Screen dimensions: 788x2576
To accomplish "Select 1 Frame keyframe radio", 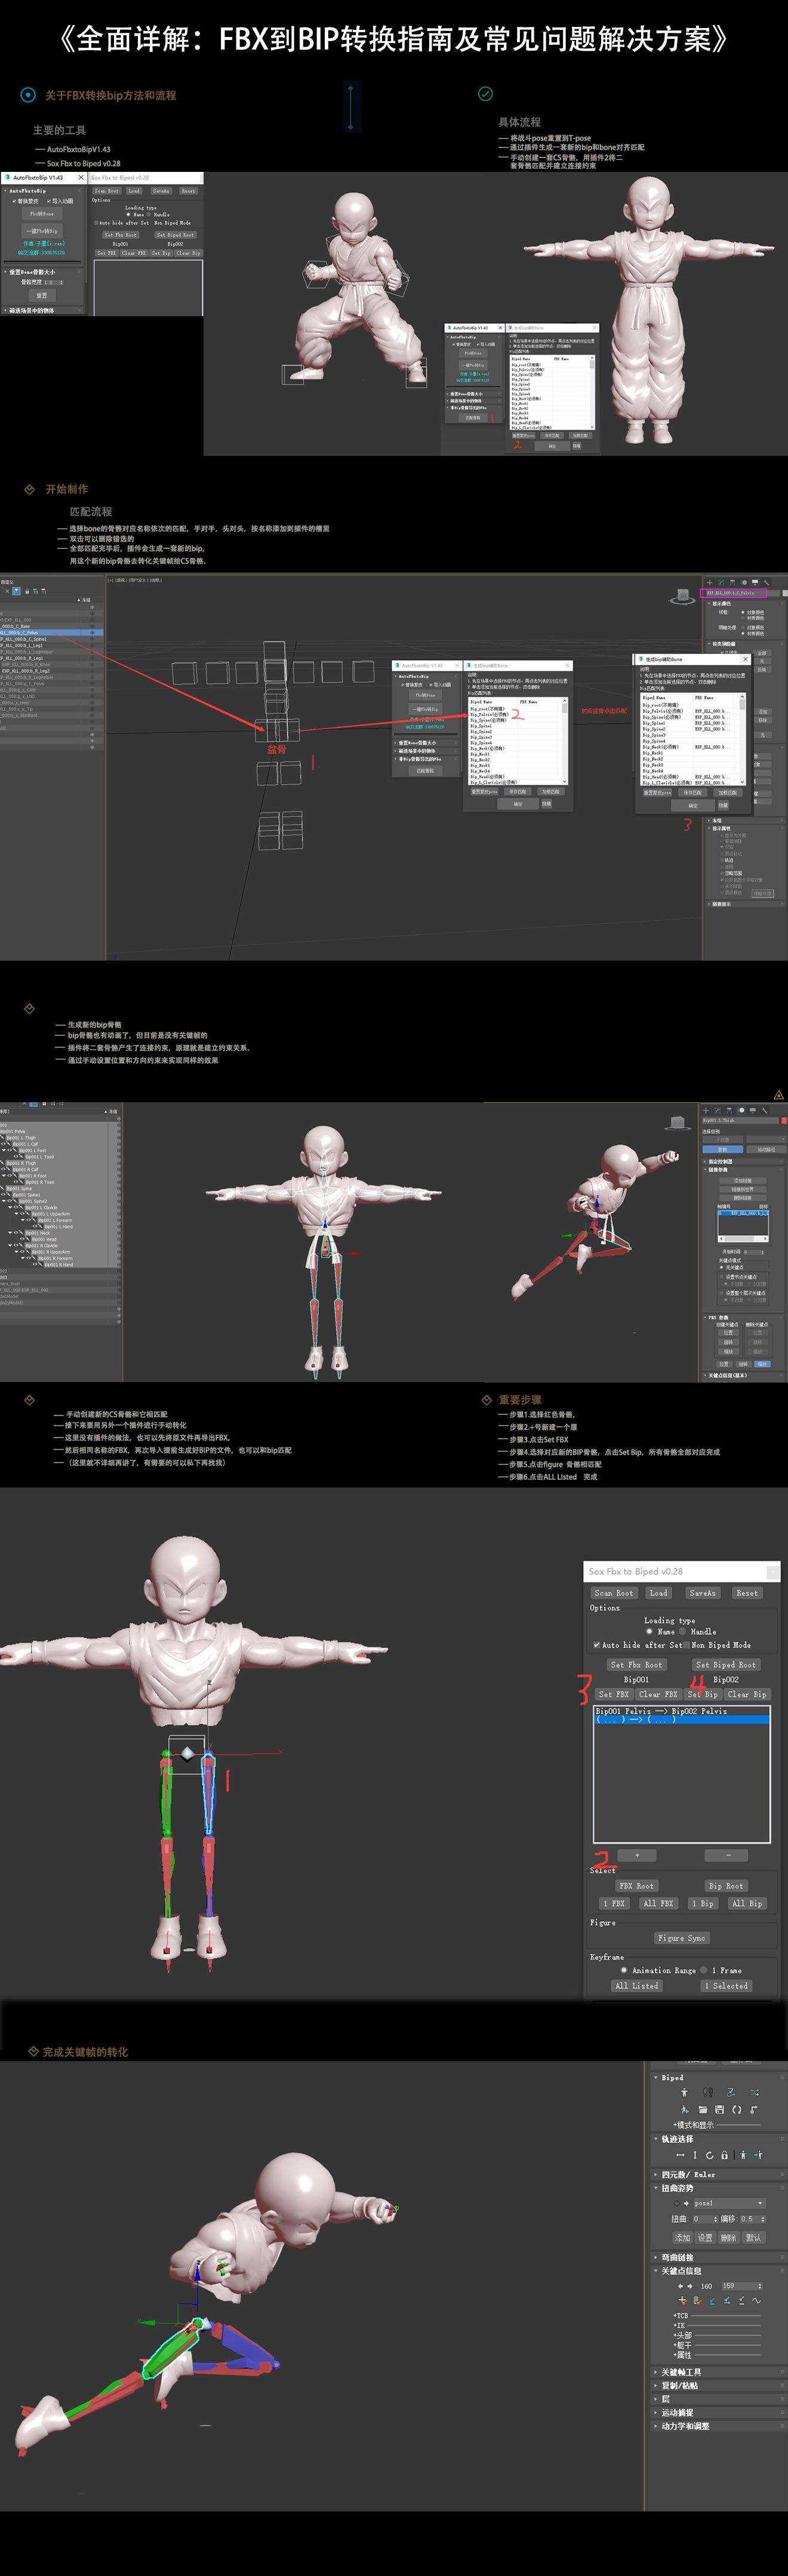I will click(x=703, y=1970).
